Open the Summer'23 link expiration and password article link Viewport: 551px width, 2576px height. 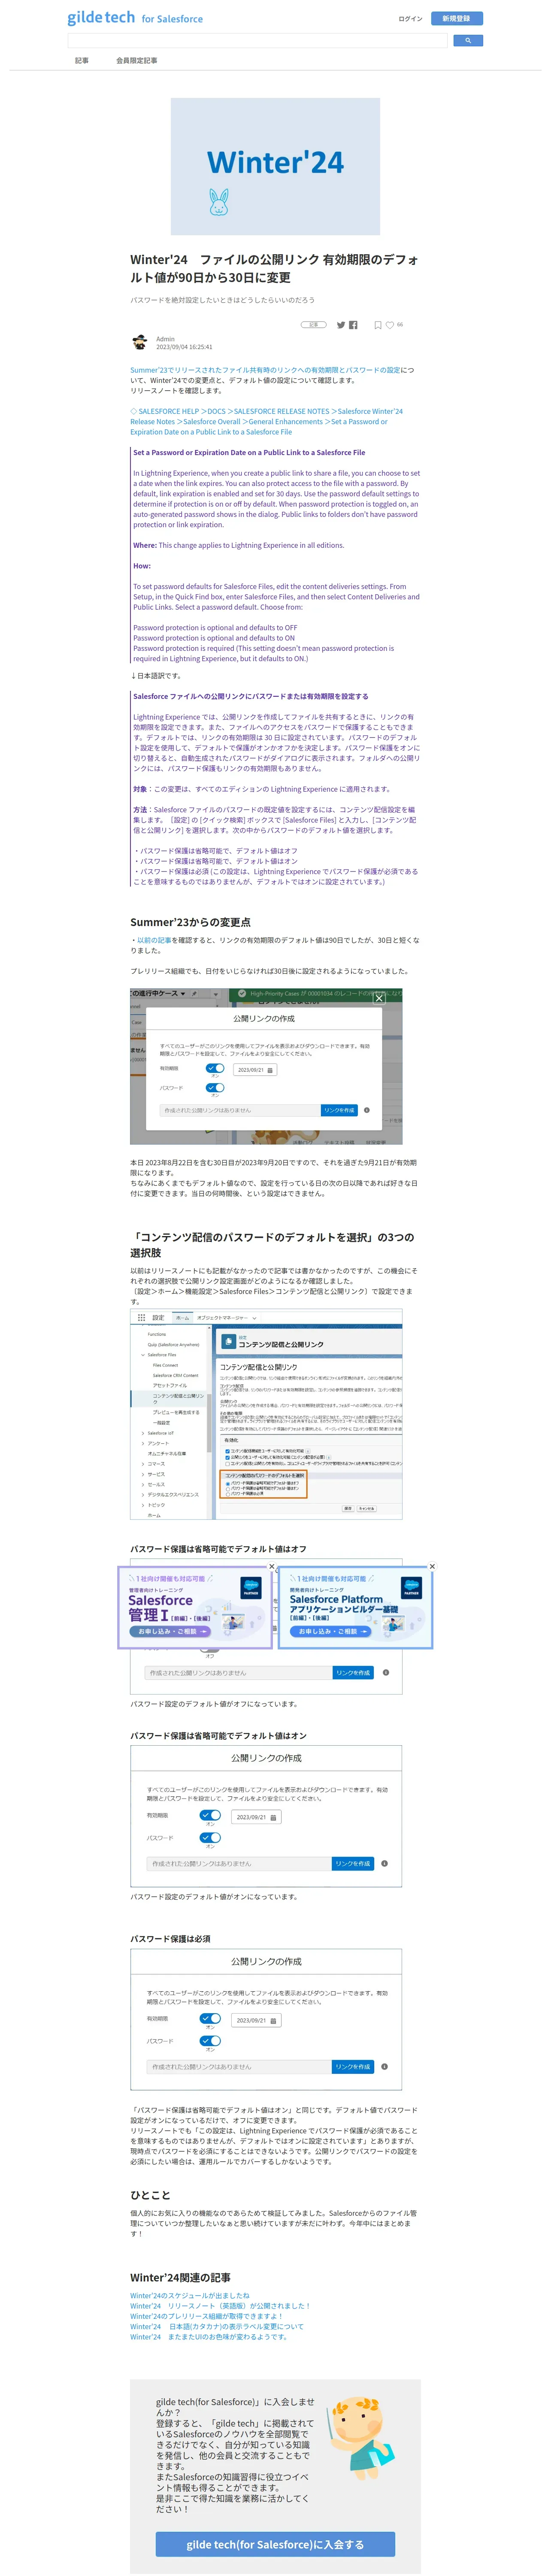point(265,370)
